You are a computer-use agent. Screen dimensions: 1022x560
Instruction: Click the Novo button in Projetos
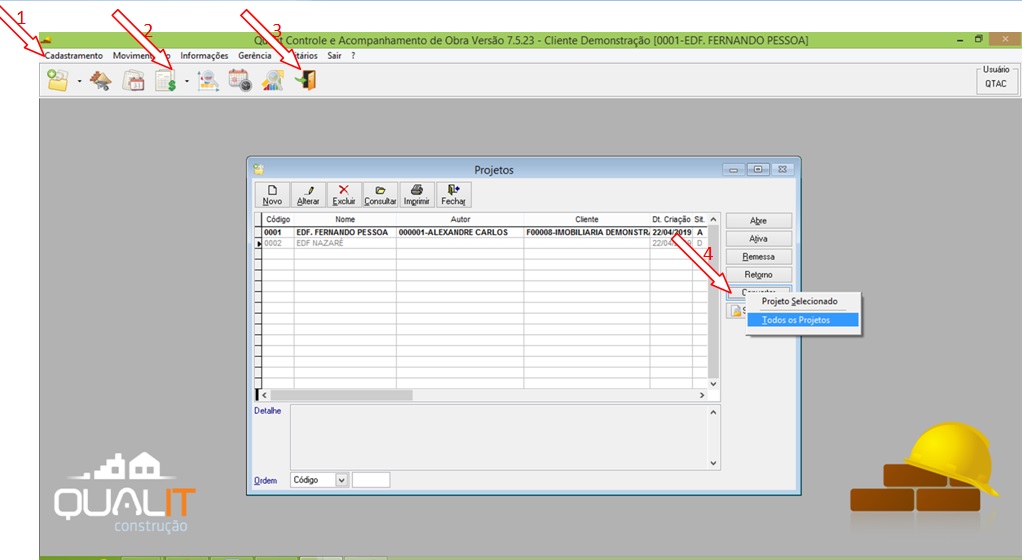(x=272, y=195)
